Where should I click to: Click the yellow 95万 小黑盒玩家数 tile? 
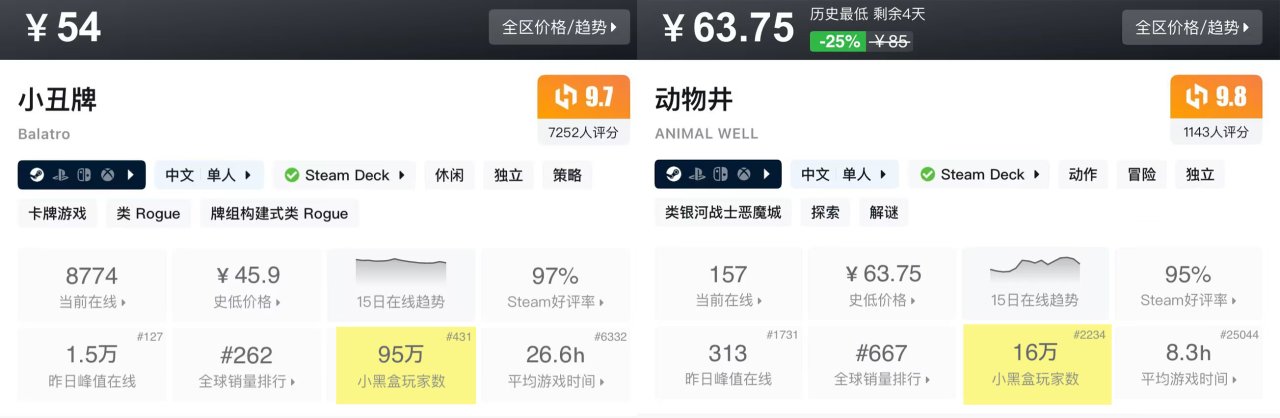[406, 365]
